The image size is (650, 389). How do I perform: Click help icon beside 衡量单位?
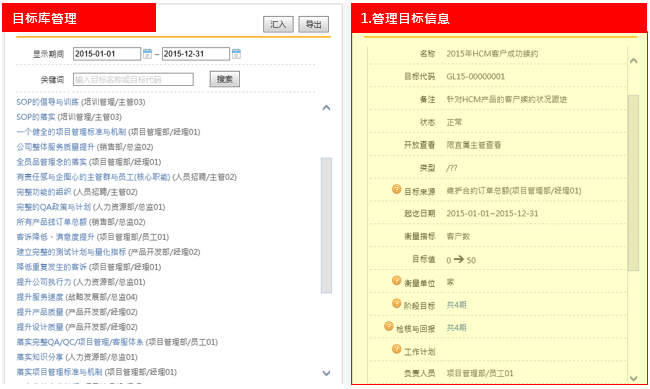point(396,281)
